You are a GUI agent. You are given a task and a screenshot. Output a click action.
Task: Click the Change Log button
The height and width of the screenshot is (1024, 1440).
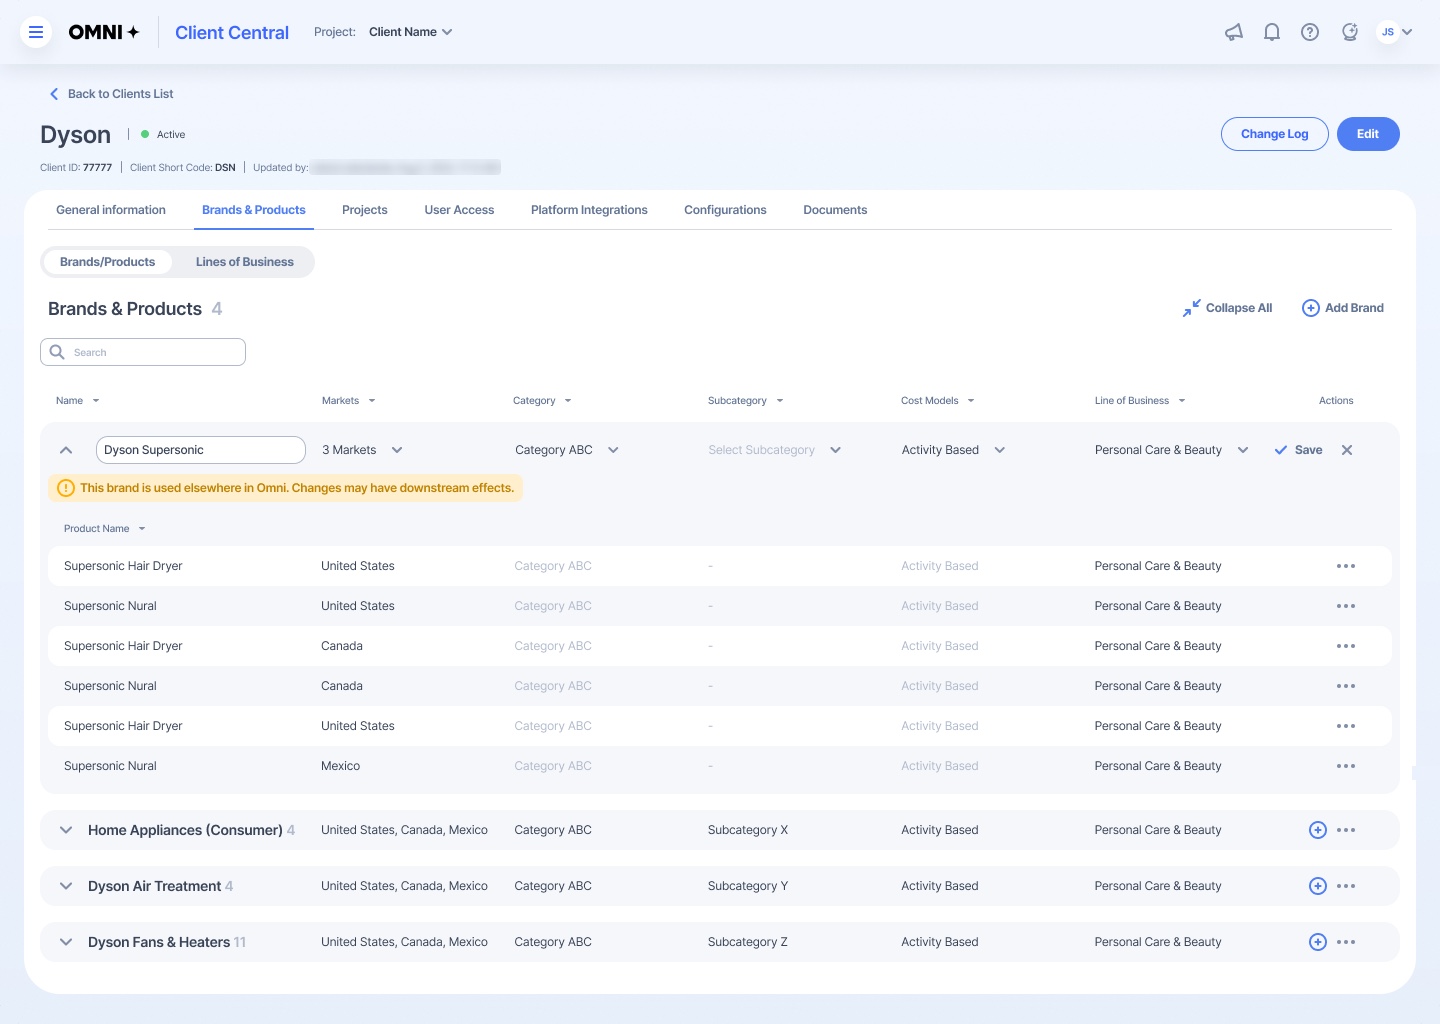coord(1275,134)
